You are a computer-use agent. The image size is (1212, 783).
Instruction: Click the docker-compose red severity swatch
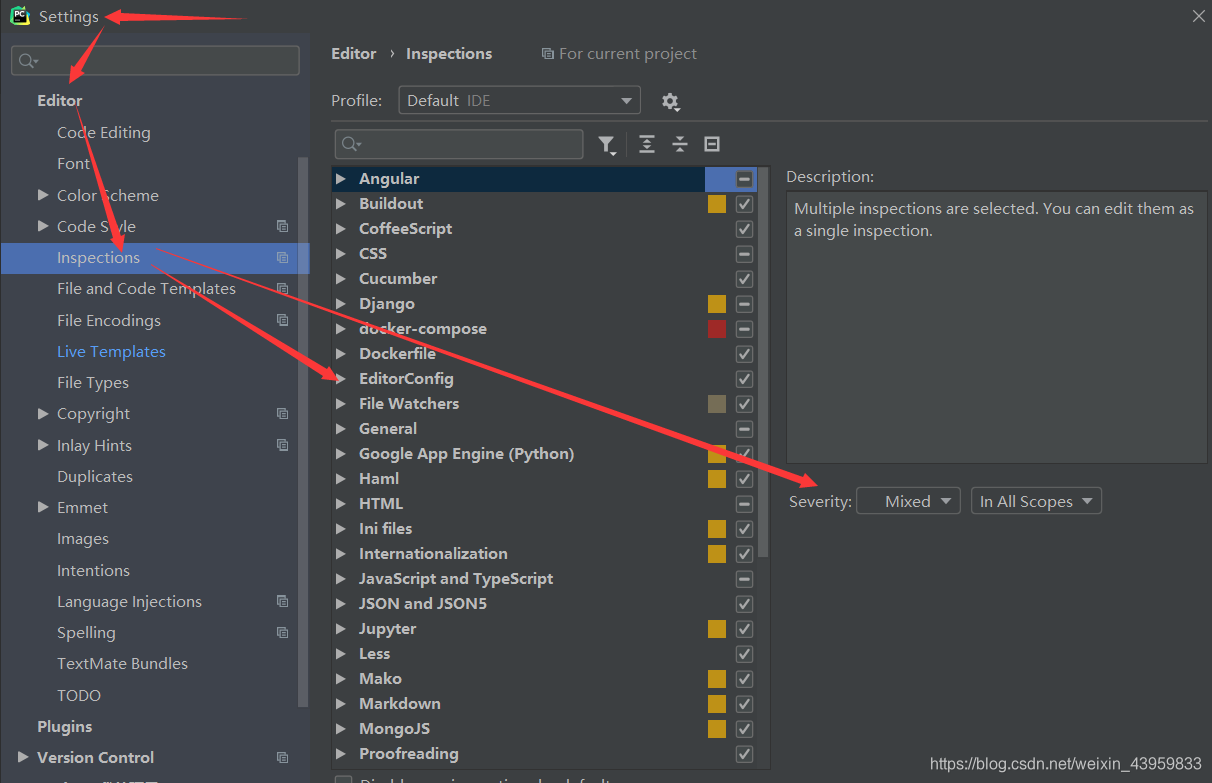click(717, 329)
